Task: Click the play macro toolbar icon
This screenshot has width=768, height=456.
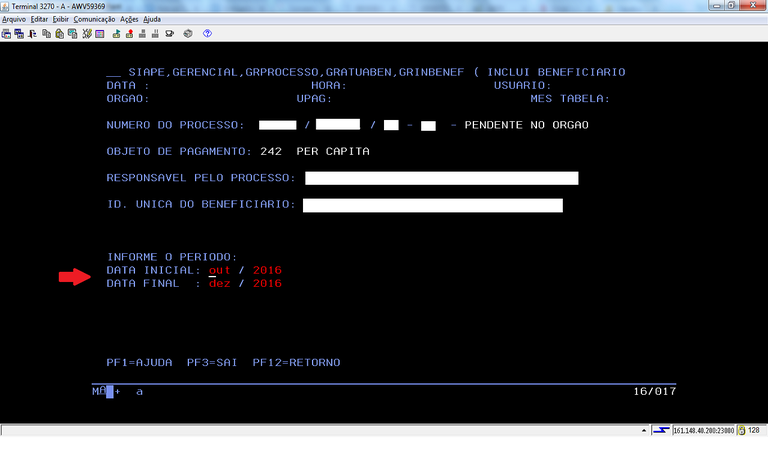Action: pos(117,34)
